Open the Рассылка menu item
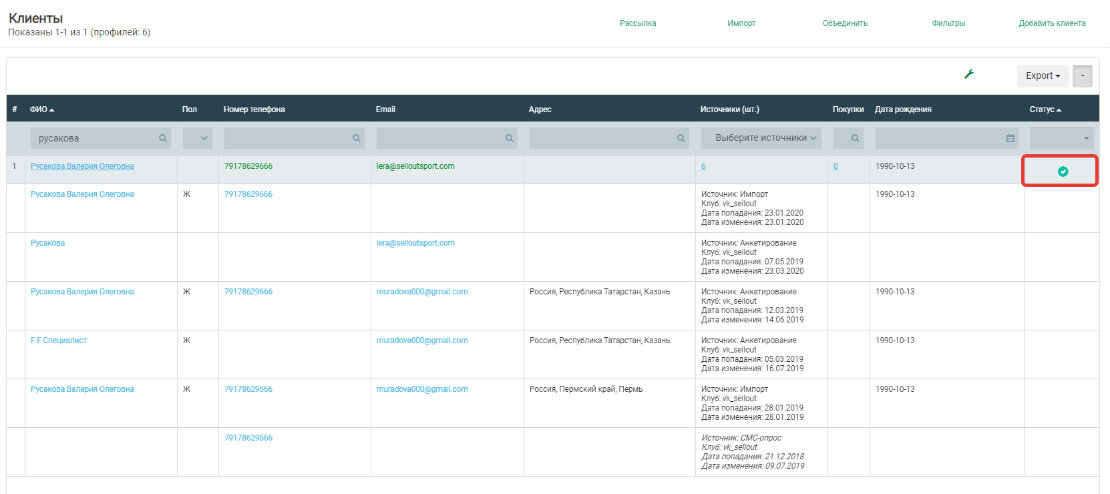Screen dimensions: 1110x494 point(638,23)
